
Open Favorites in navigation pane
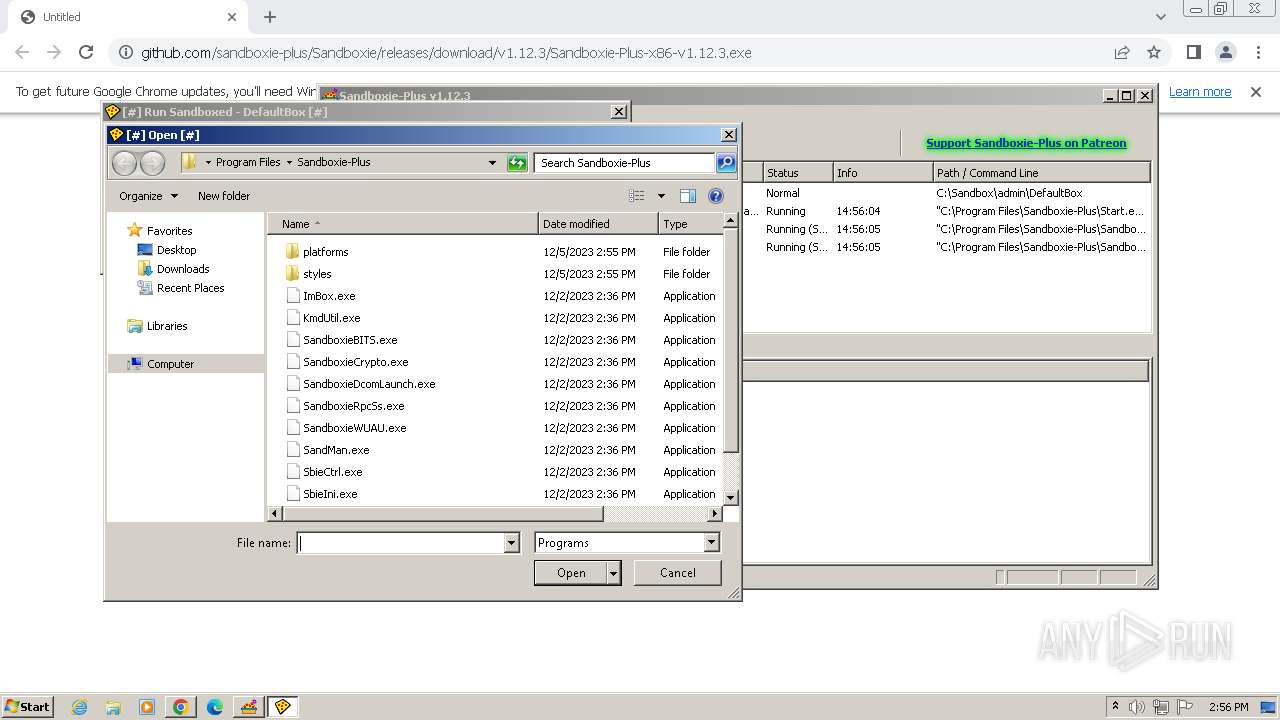(169, 231)
